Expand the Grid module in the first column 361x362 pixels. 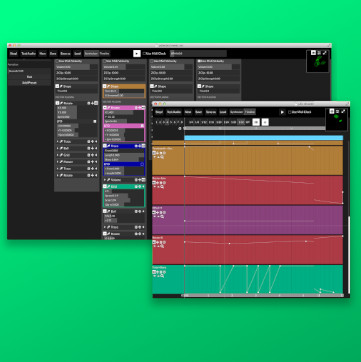pos(57,155)
